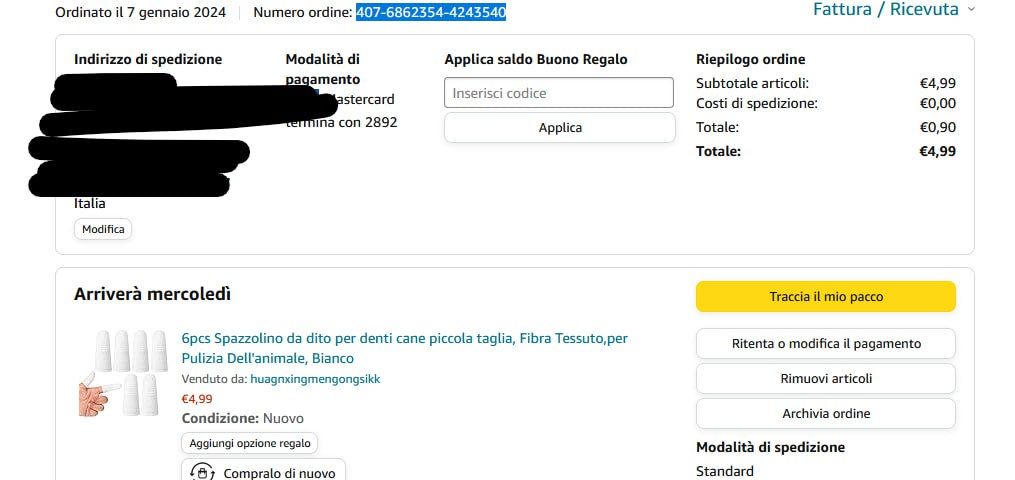
Task: Click the highlighted order number 407-6862354-4243540
Action: pos(430,12)
